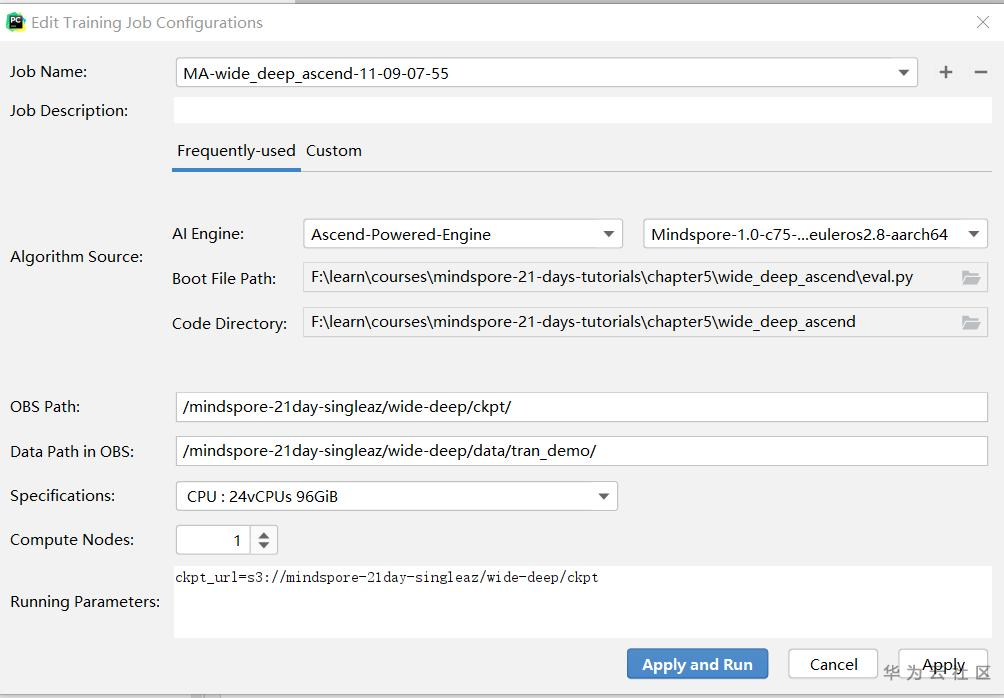Click the remove job configuration minus icon
Viewport: 1004px width, 698px height.
(x=980, y=72)
